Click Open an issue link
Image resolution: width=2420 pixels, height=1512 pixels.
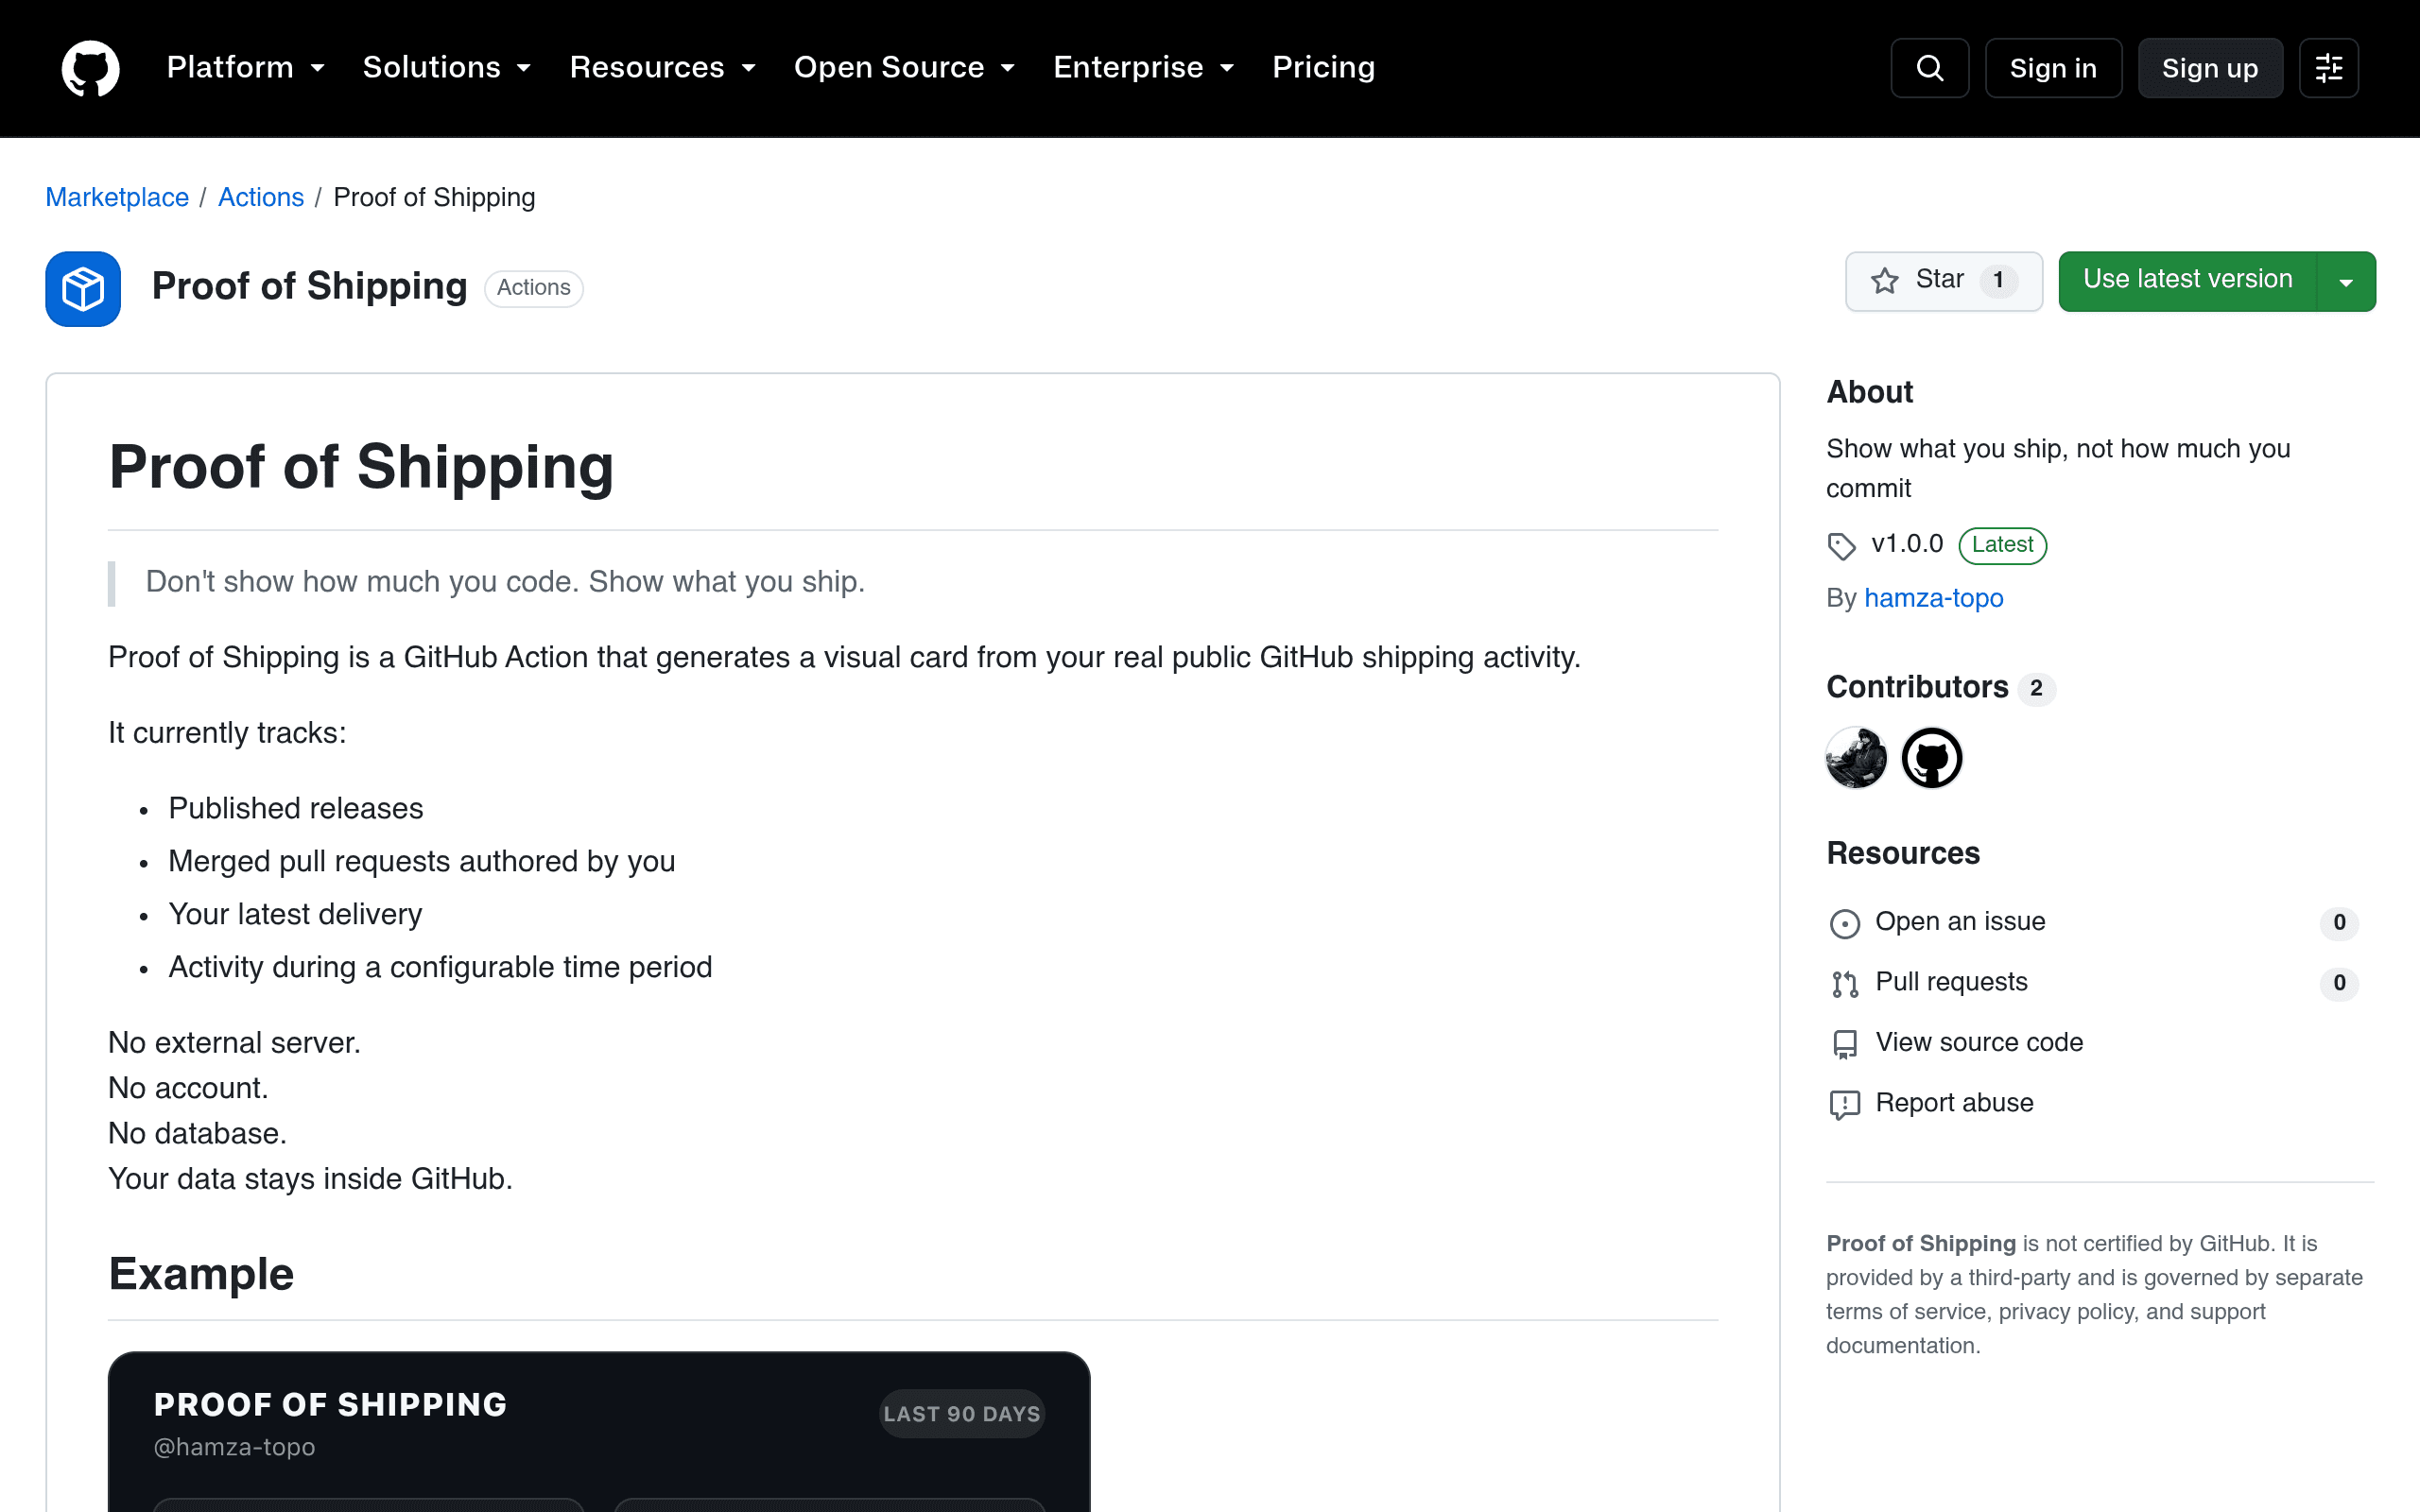[1960, 922]
